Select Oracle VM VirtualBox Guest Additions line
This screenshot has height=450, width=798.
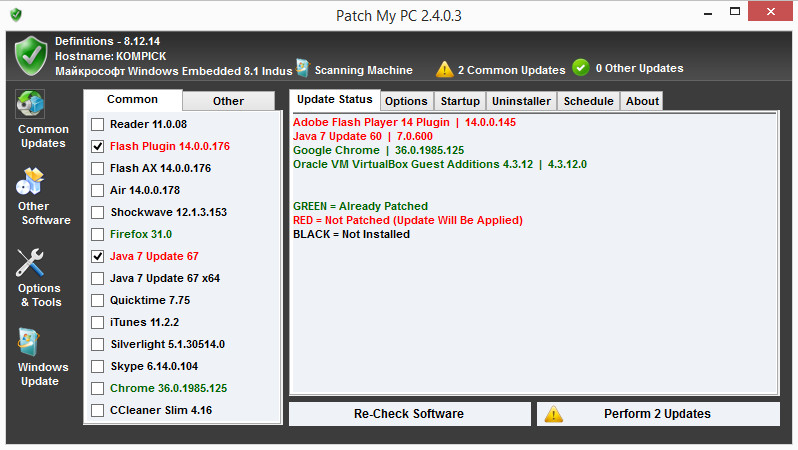coord(440,164)
